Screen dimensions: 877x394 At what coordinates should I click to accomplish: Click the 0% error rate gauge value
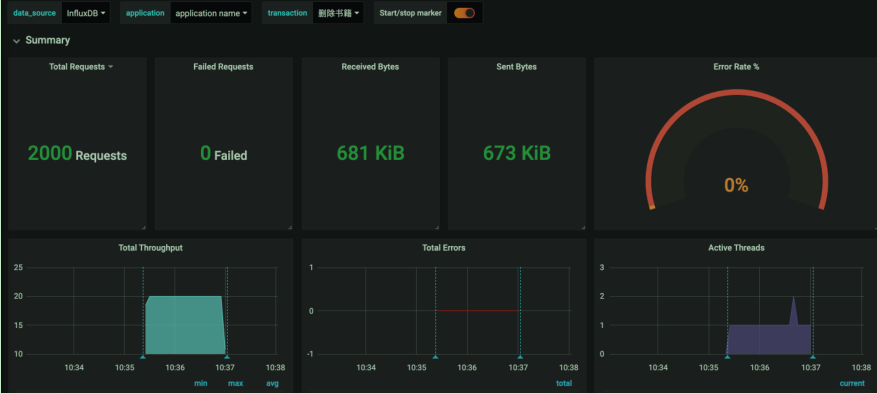736,185
